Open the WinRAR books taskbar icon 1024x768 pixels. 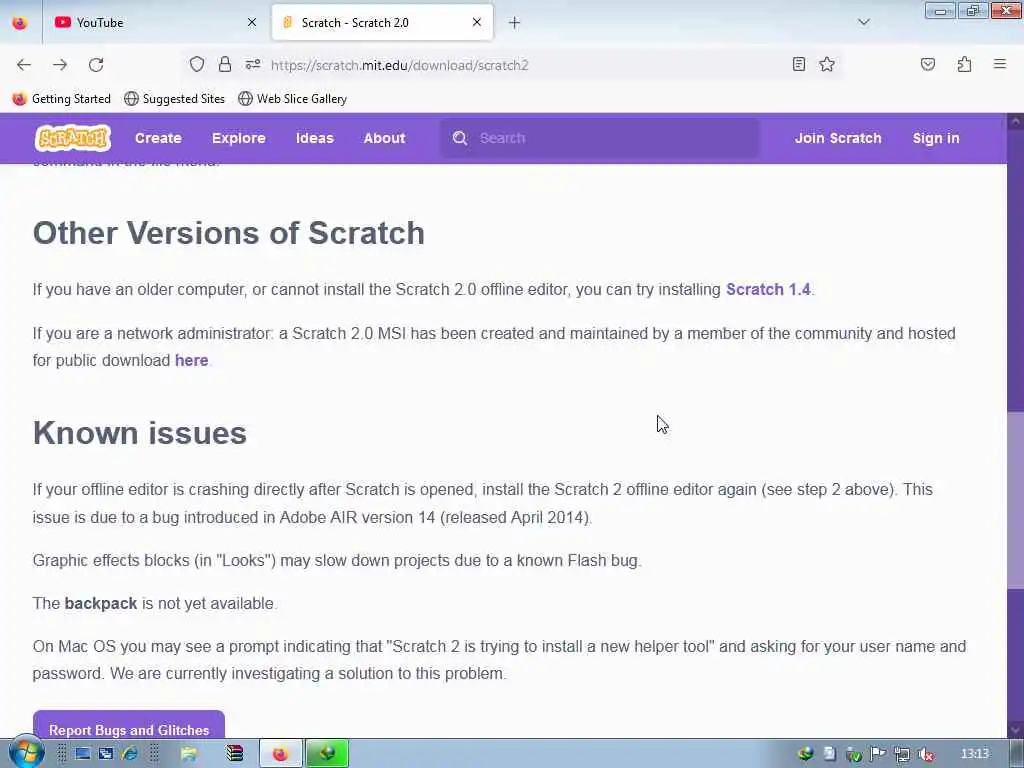(234, 754)
